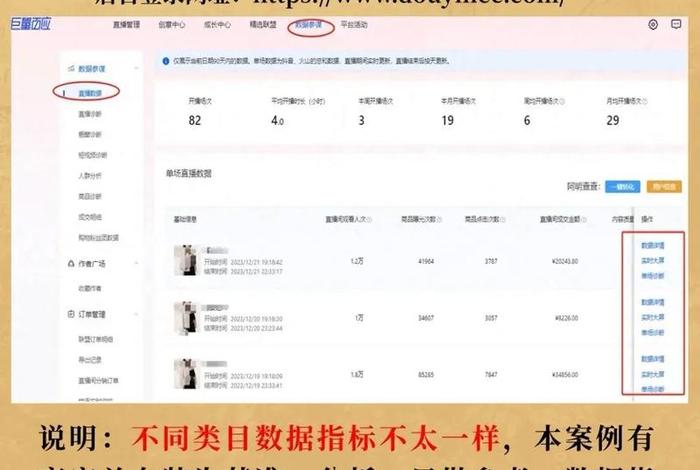Open the target icon in top-right header

pyautogui.click(x=653, y=25)
